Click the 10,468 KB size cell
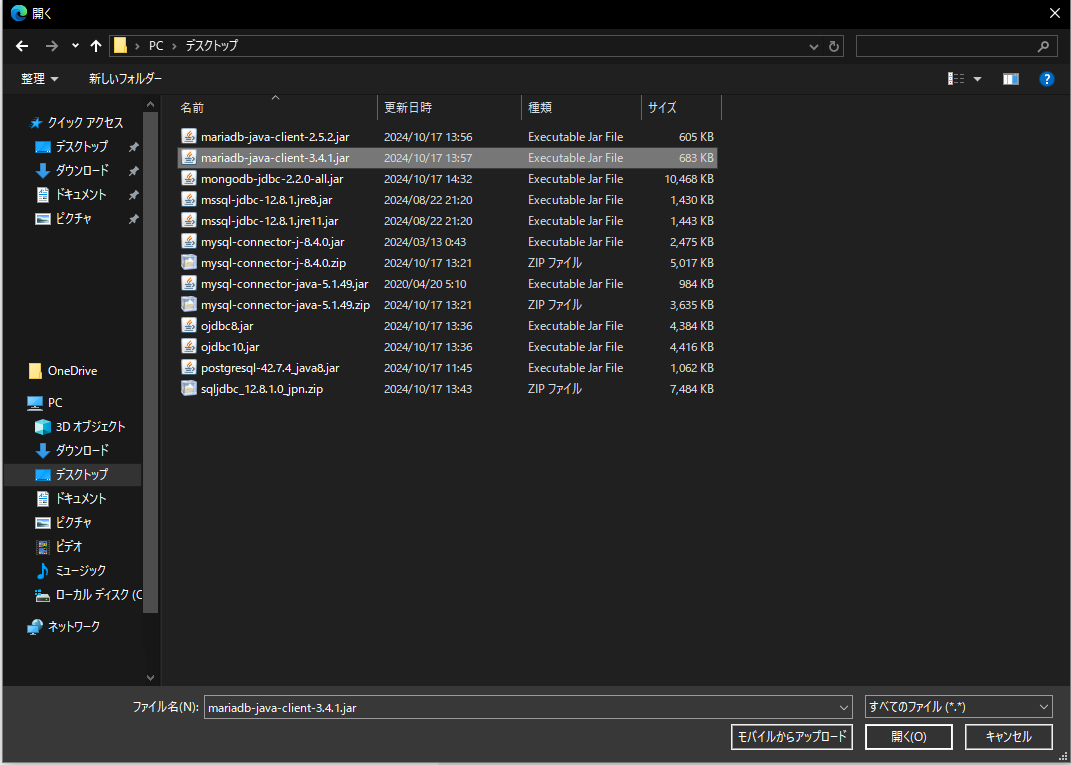The width and height of the screenshot is (1071, 765). tap(688, 179)
